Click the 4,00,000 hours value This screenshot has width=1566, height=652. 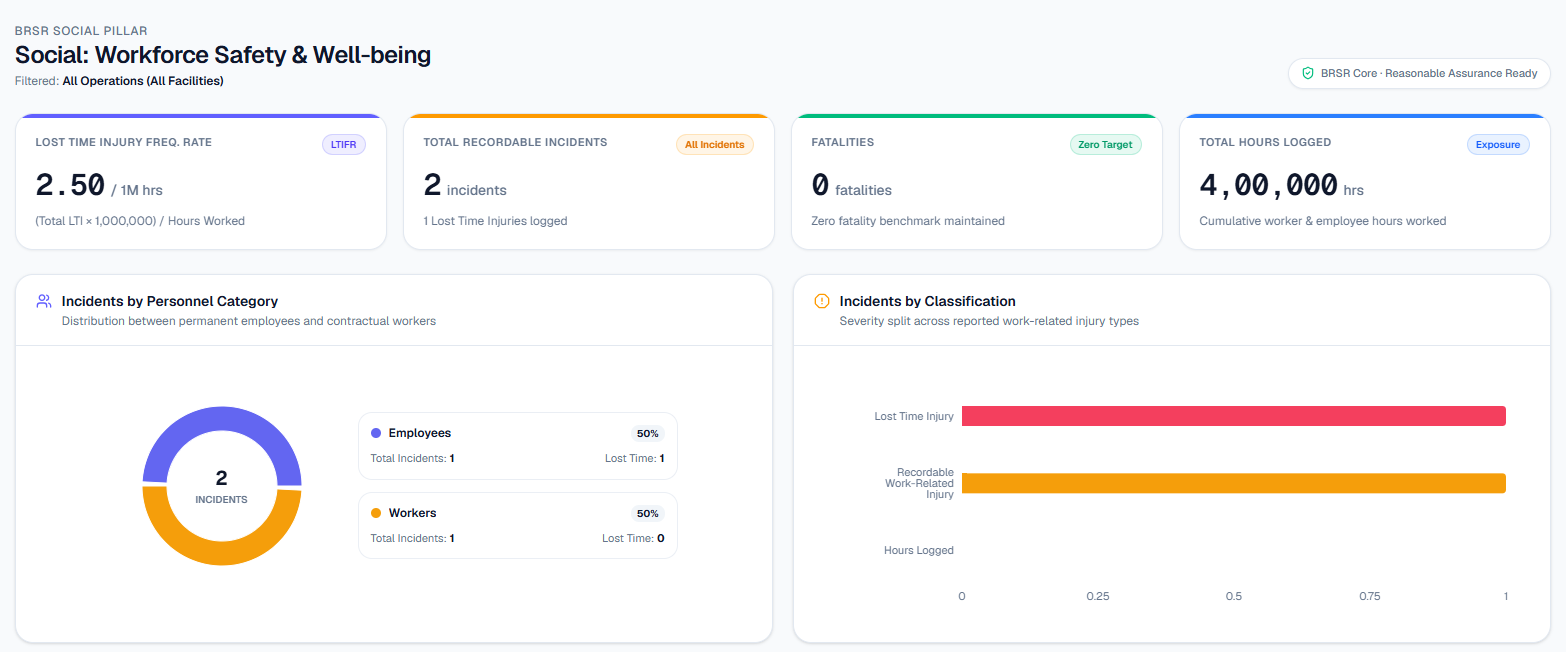(1268, 186)
